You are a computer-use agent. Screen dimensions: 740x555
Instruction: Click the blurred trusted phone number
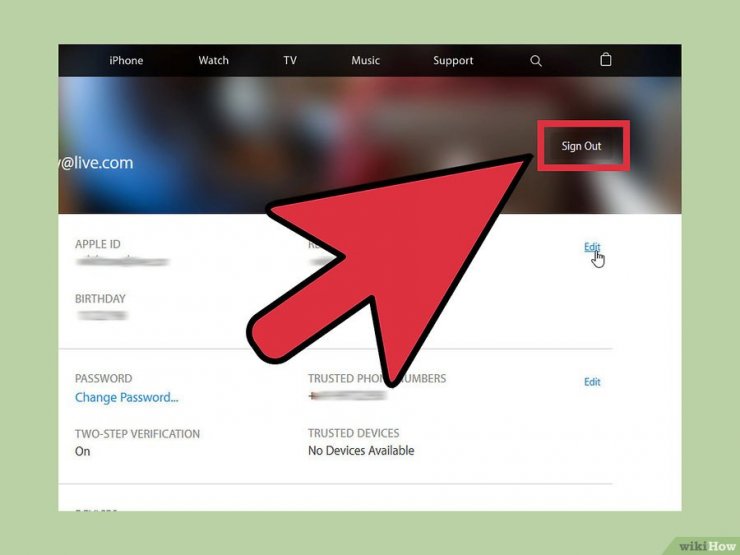347,396
